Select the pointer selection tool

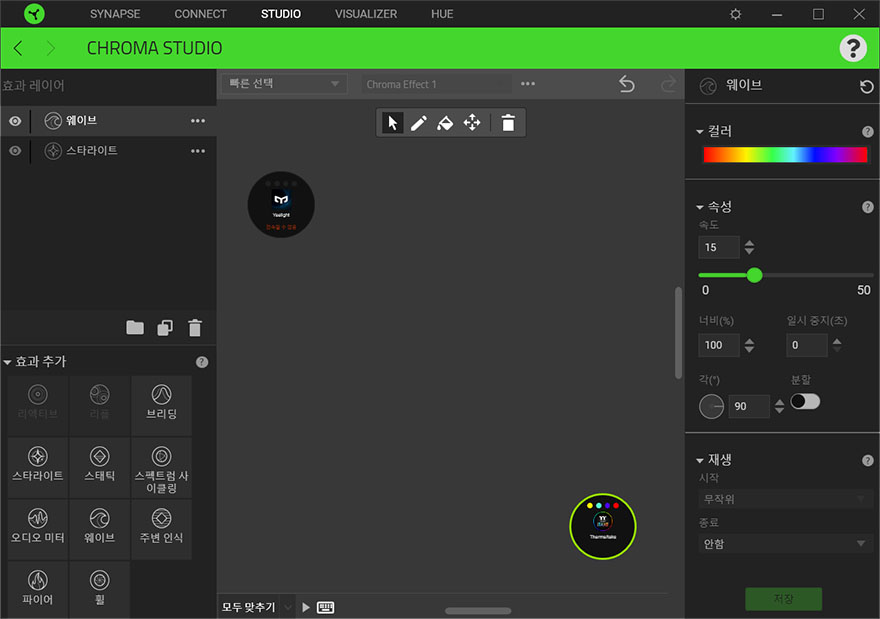[392, 122]
